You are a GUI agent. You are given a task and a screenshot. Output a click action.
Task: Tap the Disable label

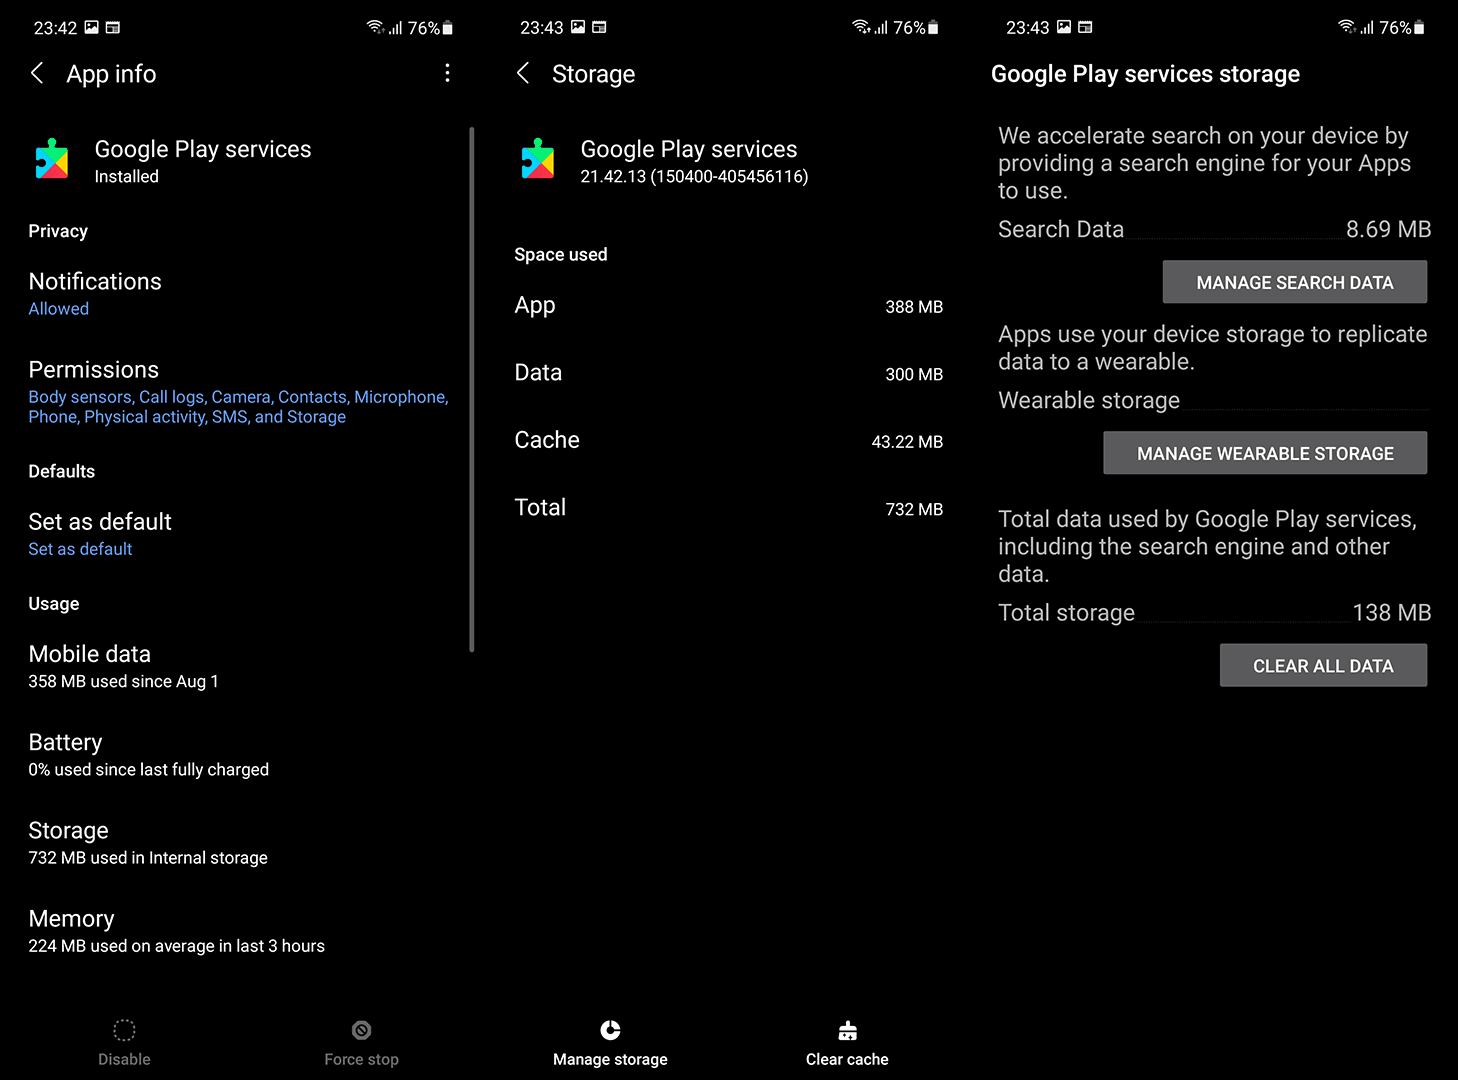point(124,1059)
